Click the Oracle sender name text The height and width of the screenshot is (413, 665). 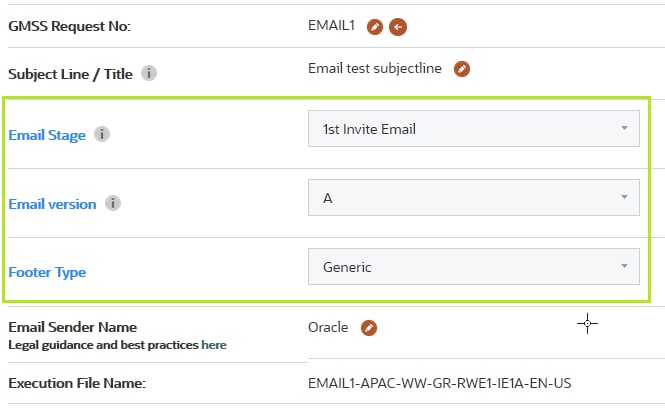328,327
